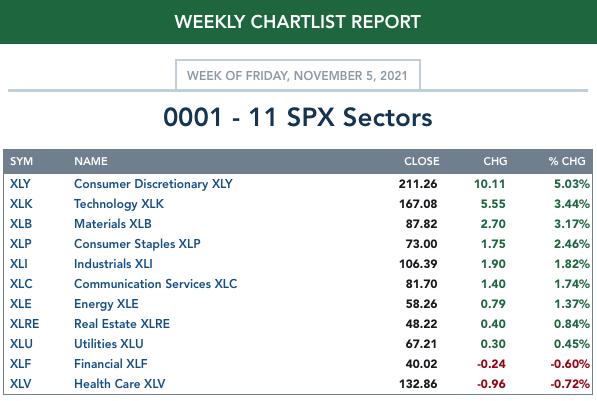Screen dimensions: 597x401
Task: Sort table by NAME column header
Action: click(x=91, y=161)
